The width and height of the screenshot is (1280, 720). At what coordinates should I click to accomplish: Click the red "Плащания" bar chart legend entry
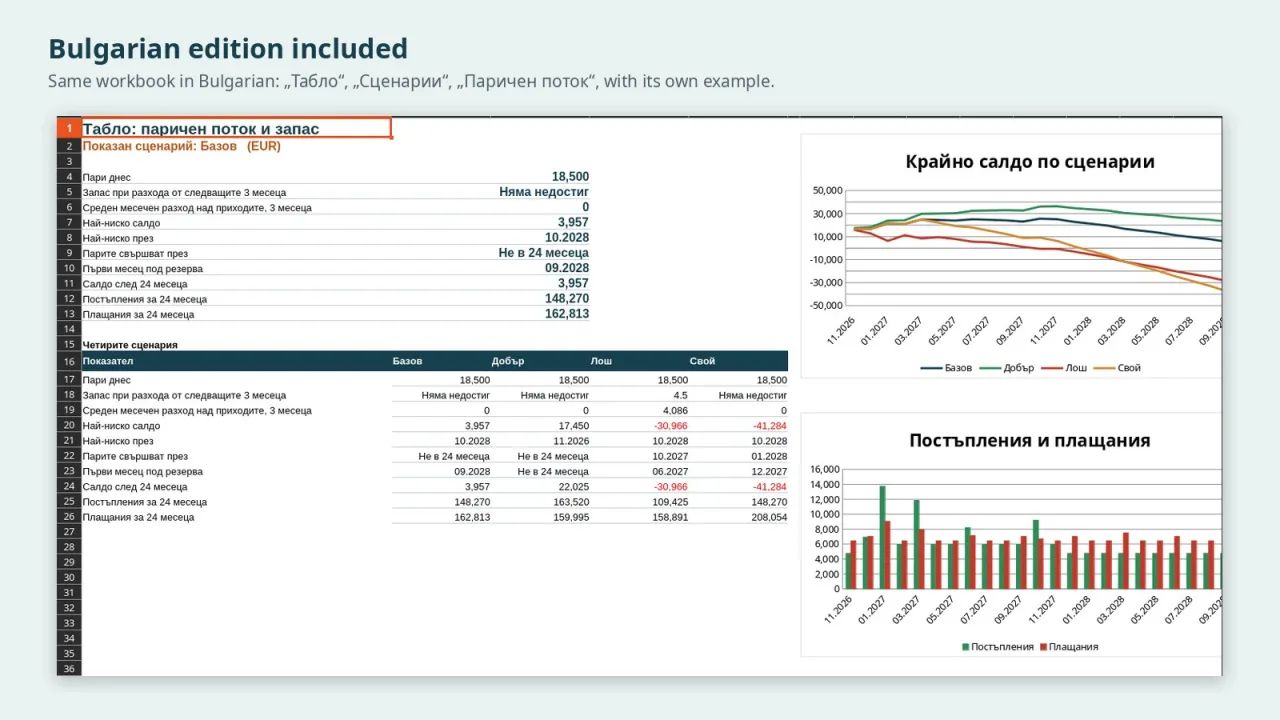pyautogui.click(x=1070, y=647)
